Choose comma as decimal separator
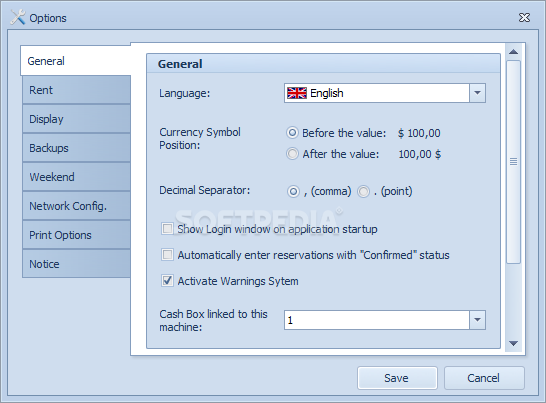 (x=293, y=191)
